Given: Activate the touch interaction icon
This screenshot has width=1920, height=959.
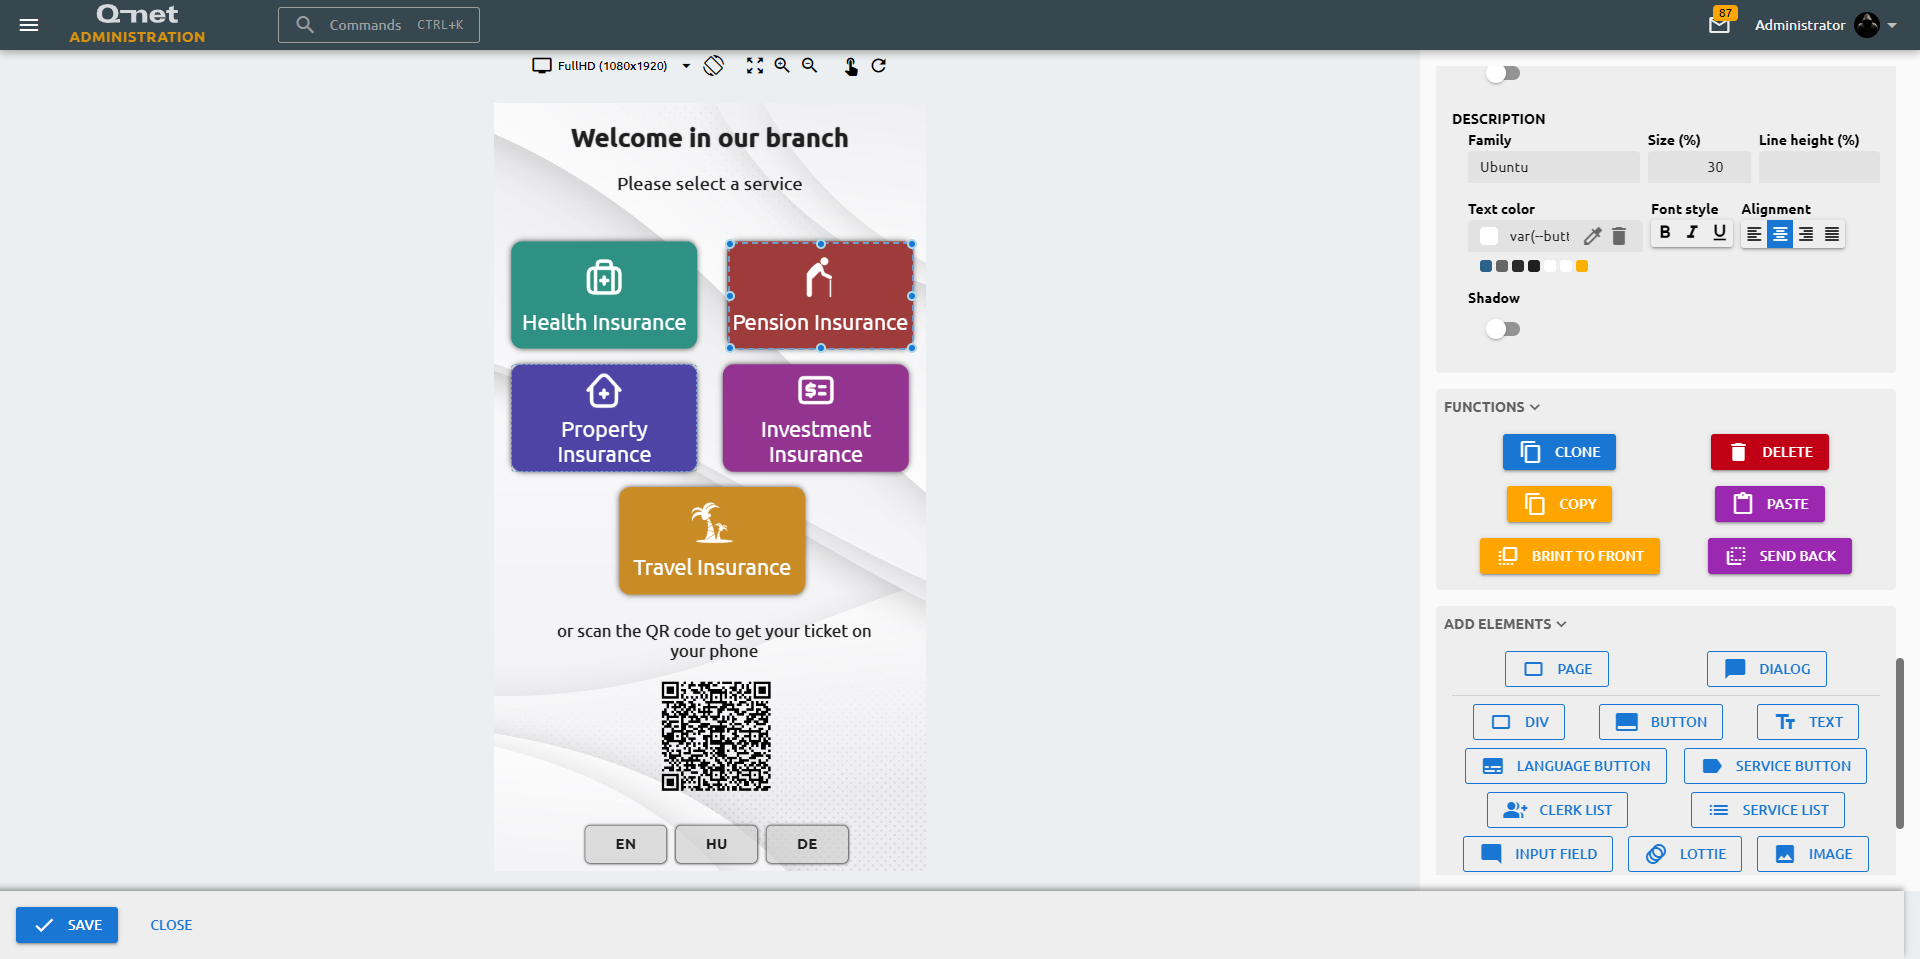Looking at the screenshot, I should [x=851, y=66].
